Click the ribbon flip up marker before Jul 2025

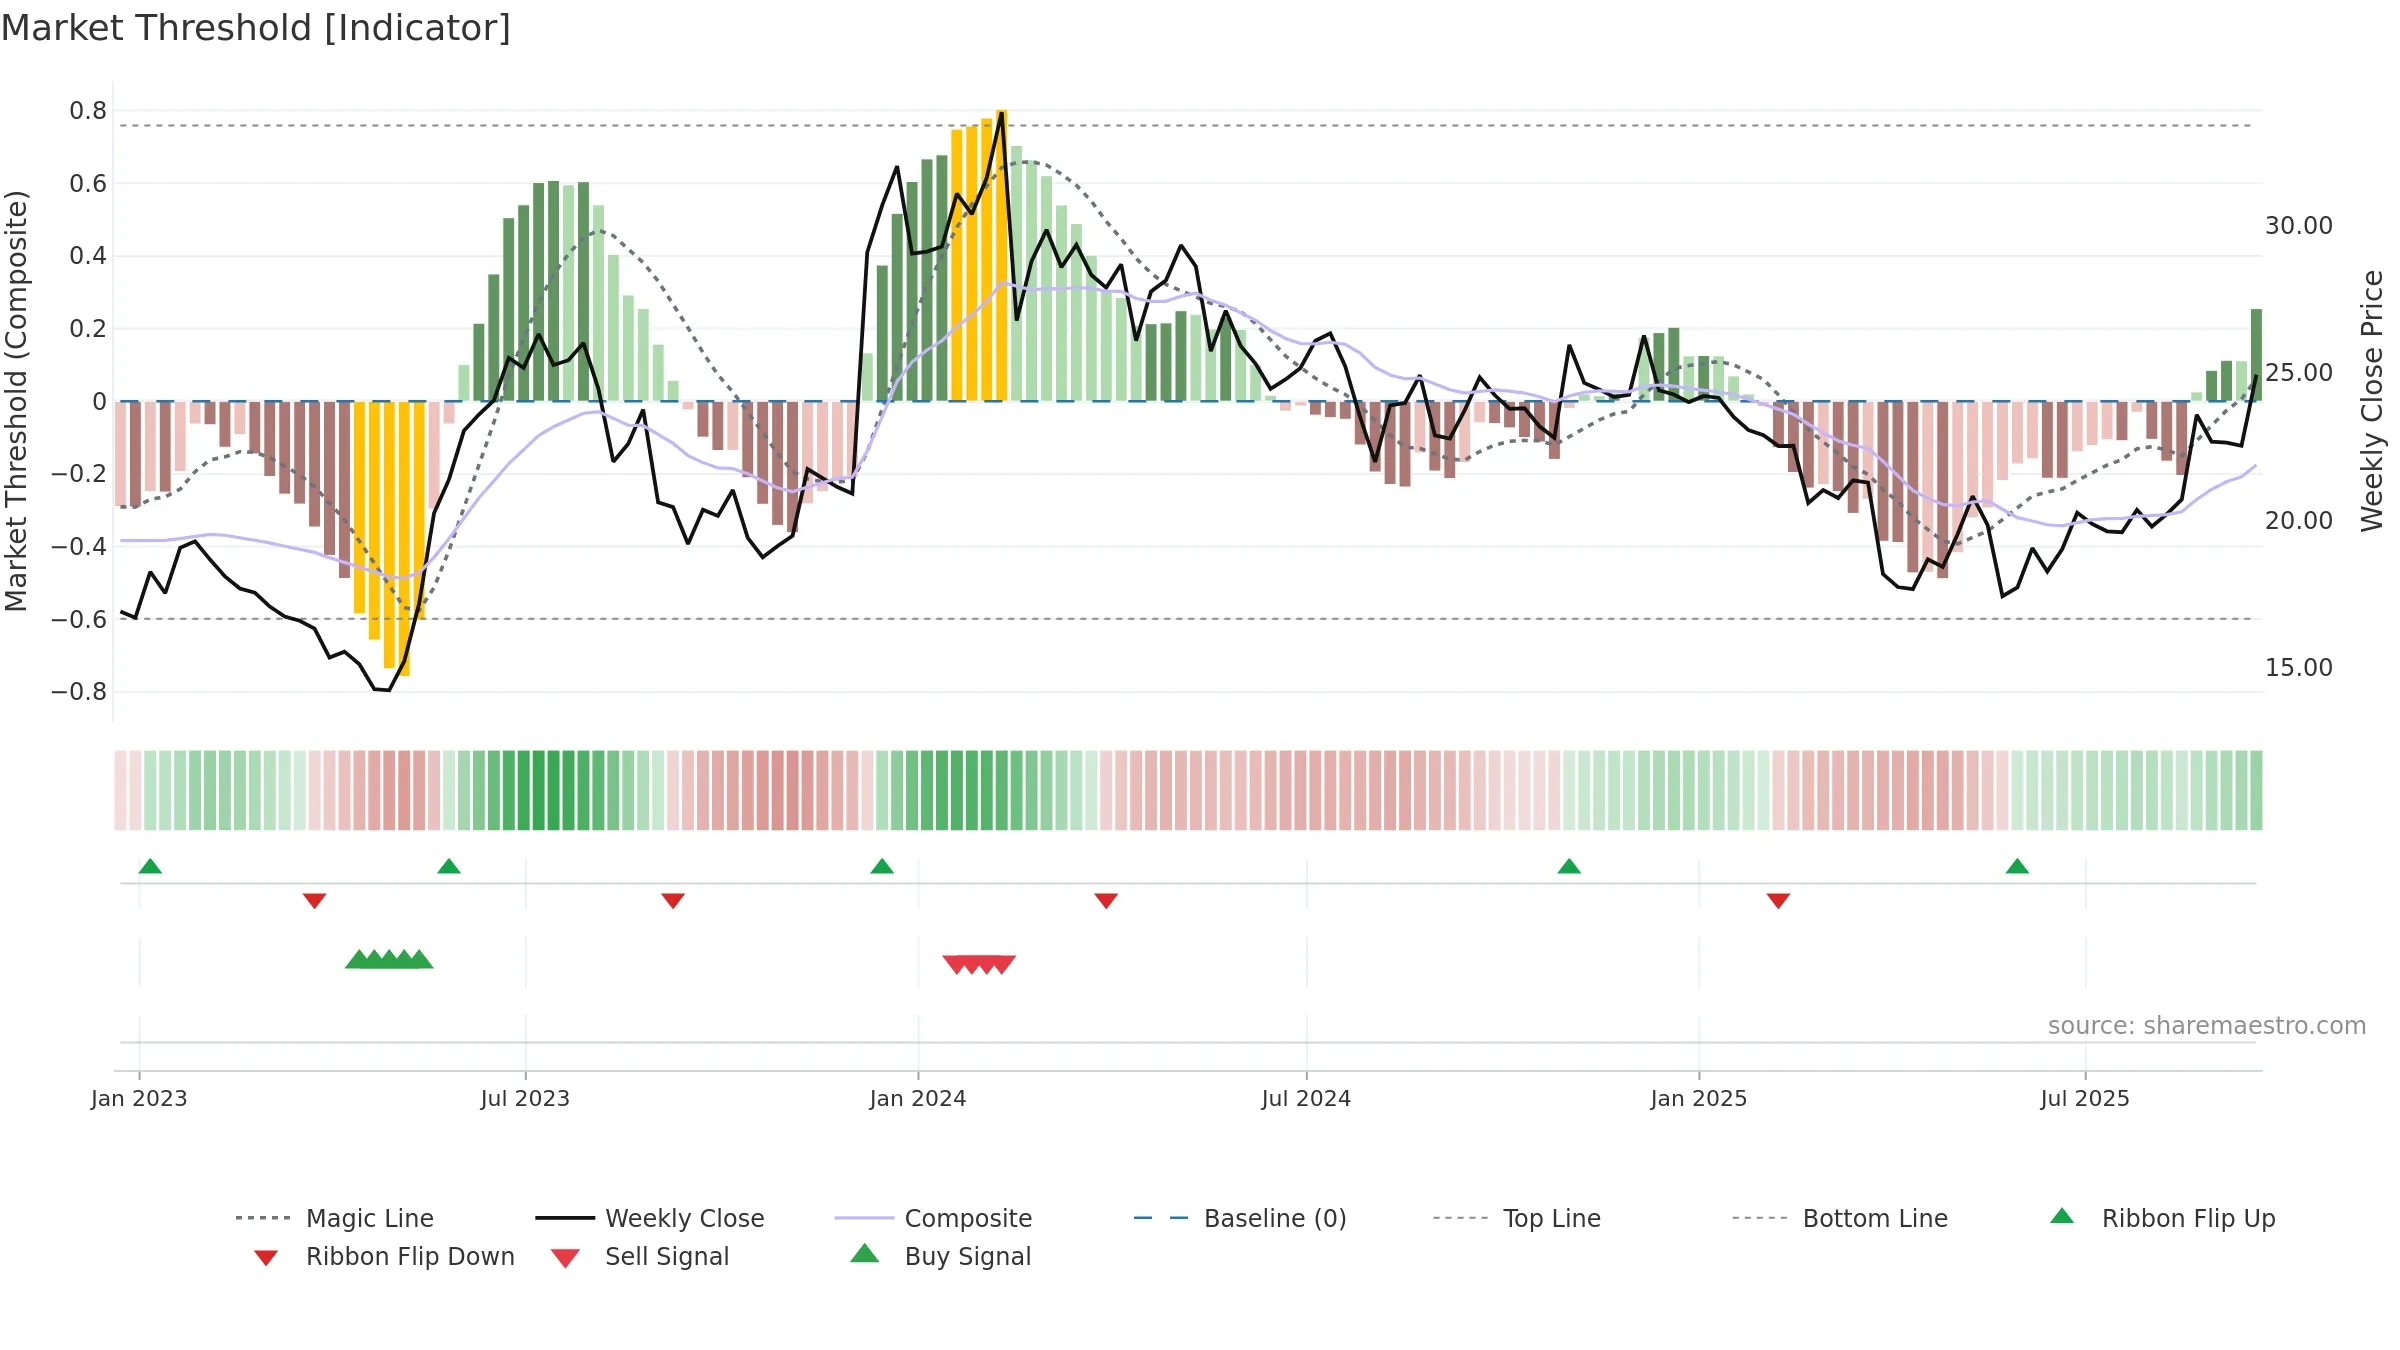pyautogui.click(x=2017, y=866)
